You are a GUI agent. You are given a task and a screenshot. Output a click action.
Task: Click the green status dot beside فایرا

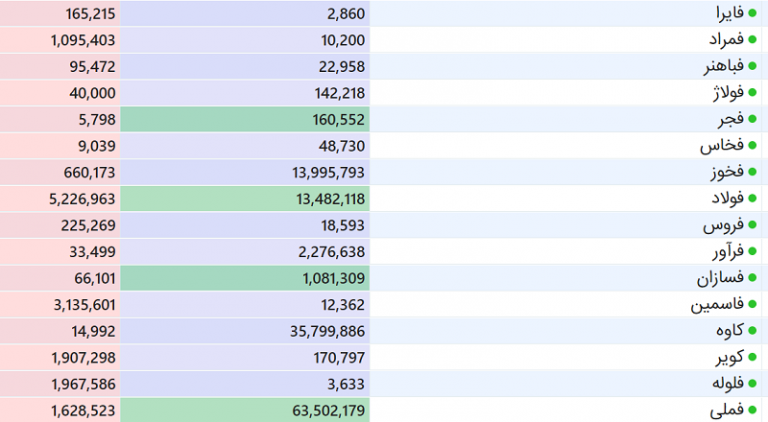point(752,13)
